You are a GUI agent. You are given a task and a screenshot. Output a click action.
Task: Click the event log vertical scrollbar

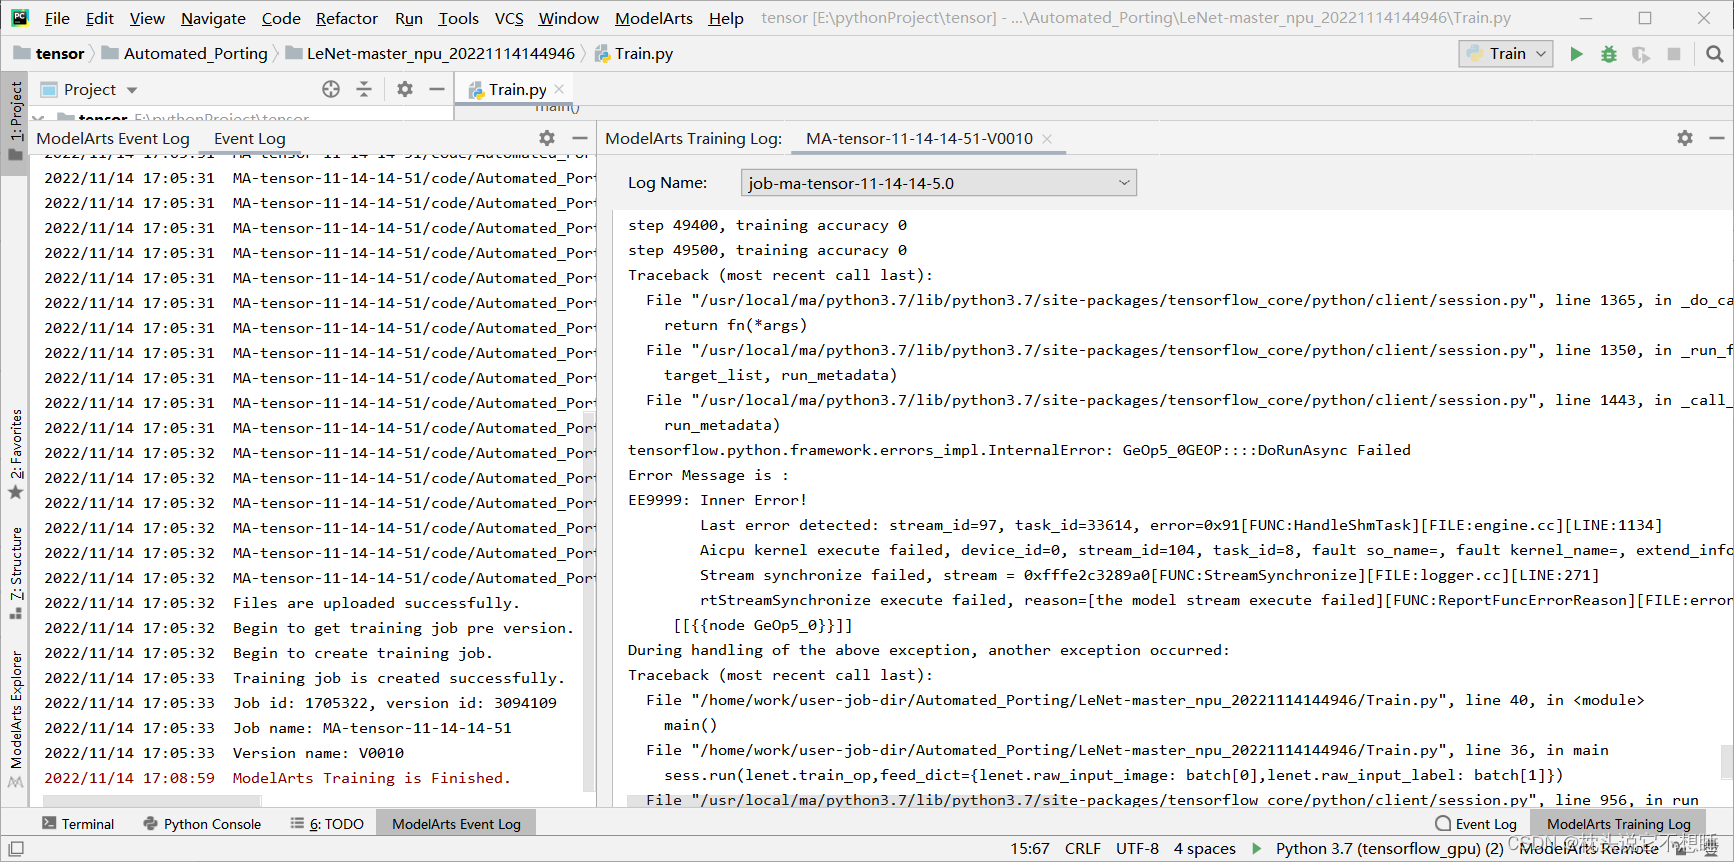coord(589,600)
